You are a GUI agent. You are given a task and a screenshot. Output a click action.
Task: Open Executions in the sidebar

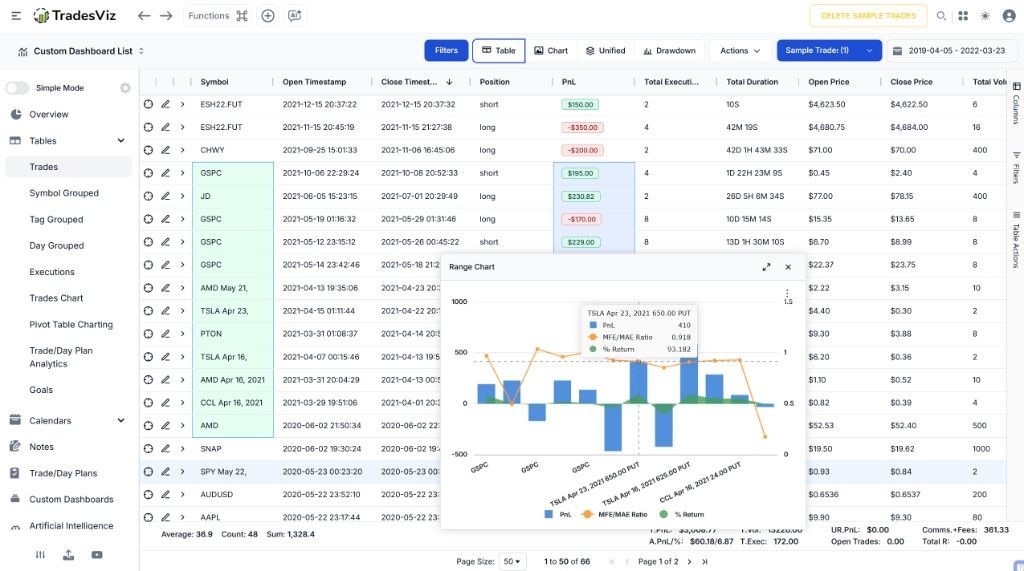[x=52, y=272]
